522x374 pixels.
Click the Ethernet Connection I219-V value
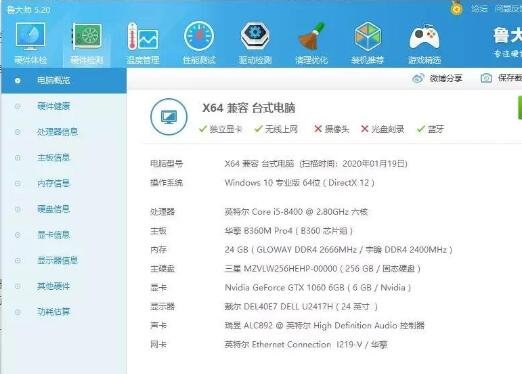pos(306,345)
